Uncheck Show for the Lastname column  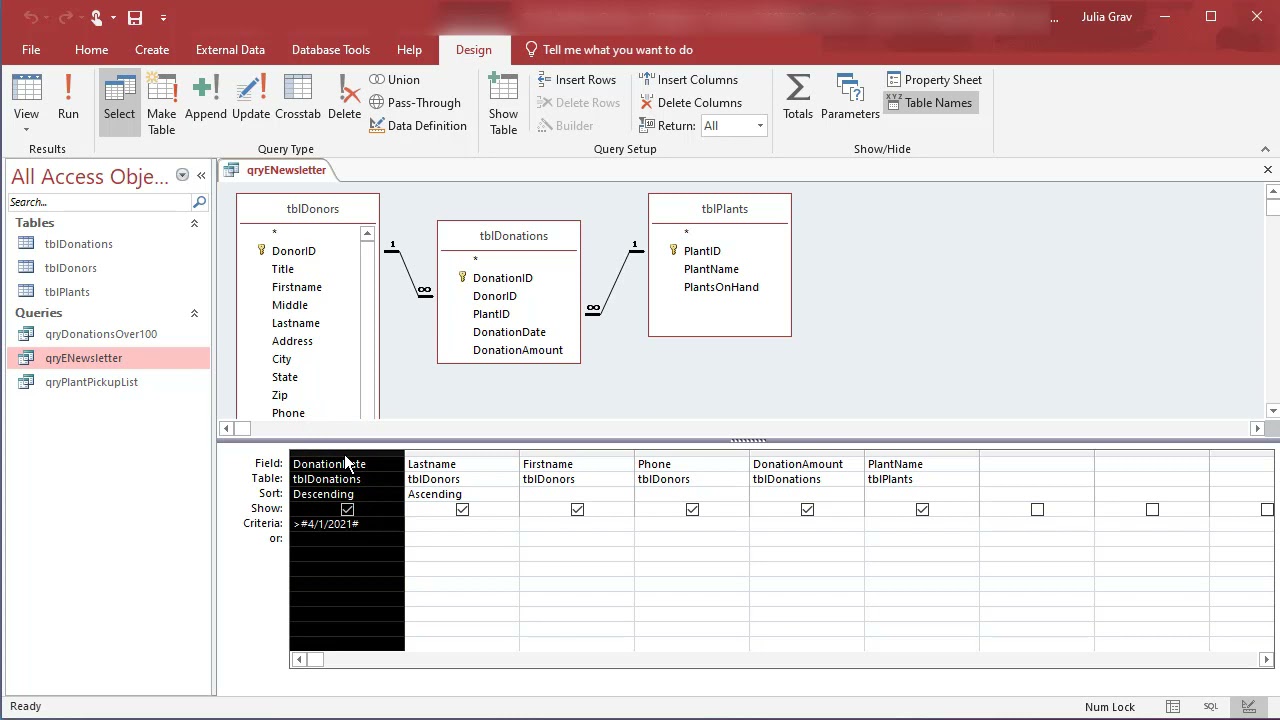click(462, 510)
